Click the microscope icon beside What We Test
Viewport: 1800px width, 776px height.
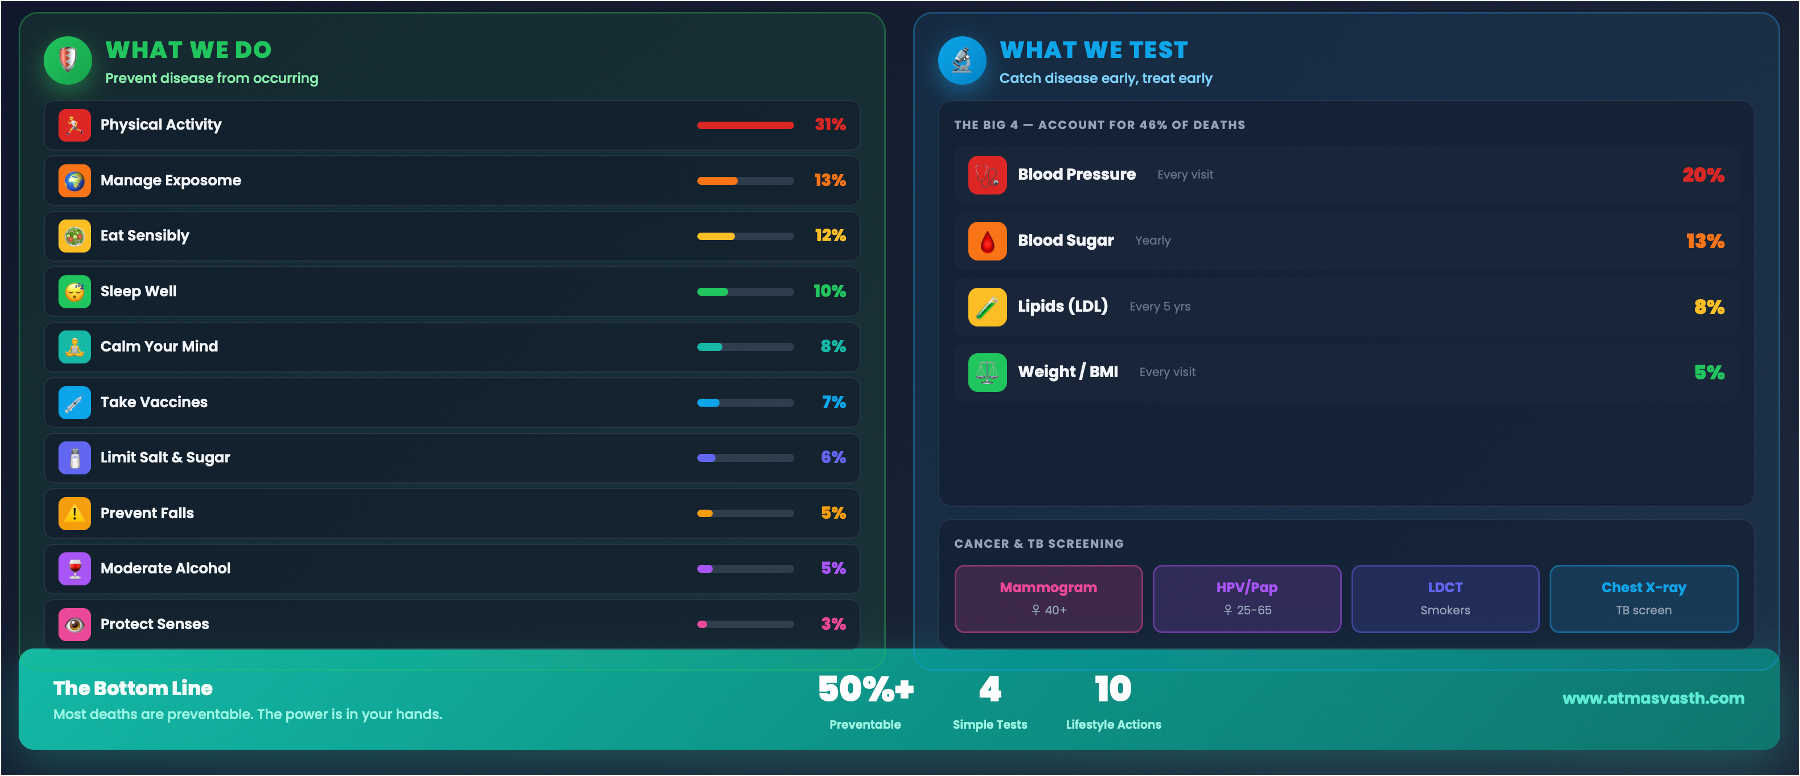point(962,61)
